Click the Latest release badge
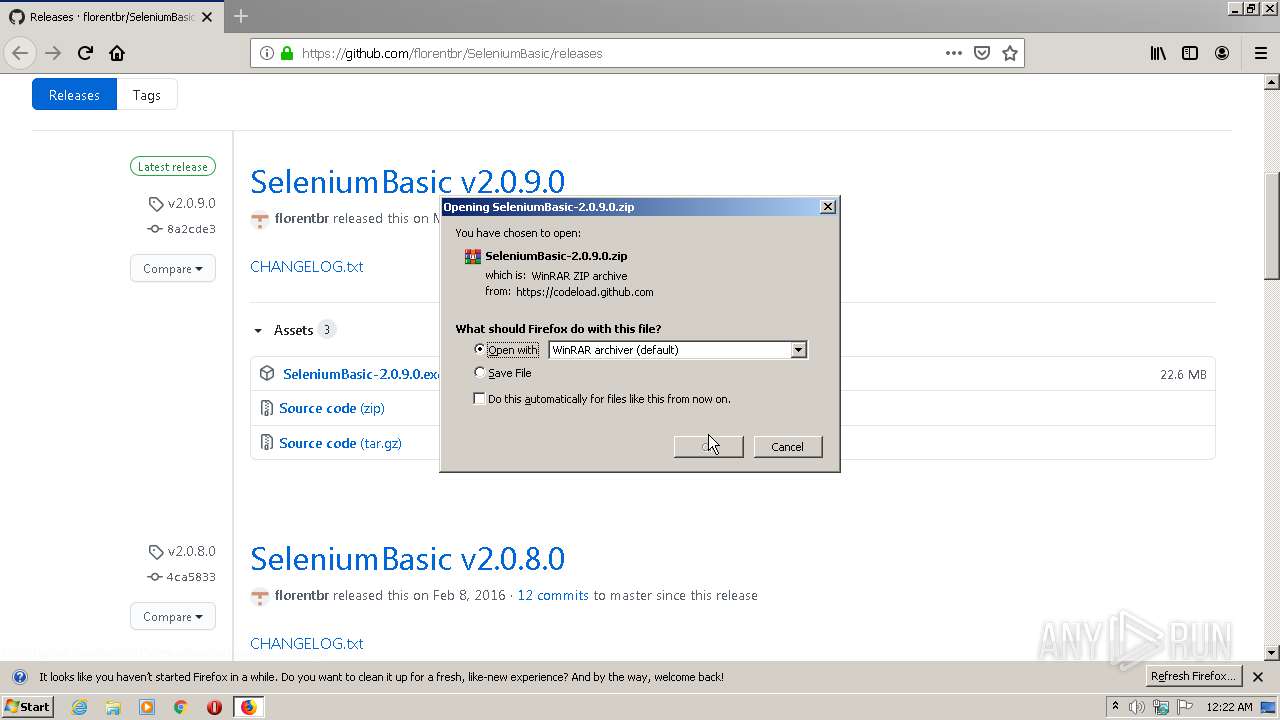The width and height of the screenshot is (1280, 720). 173,167
